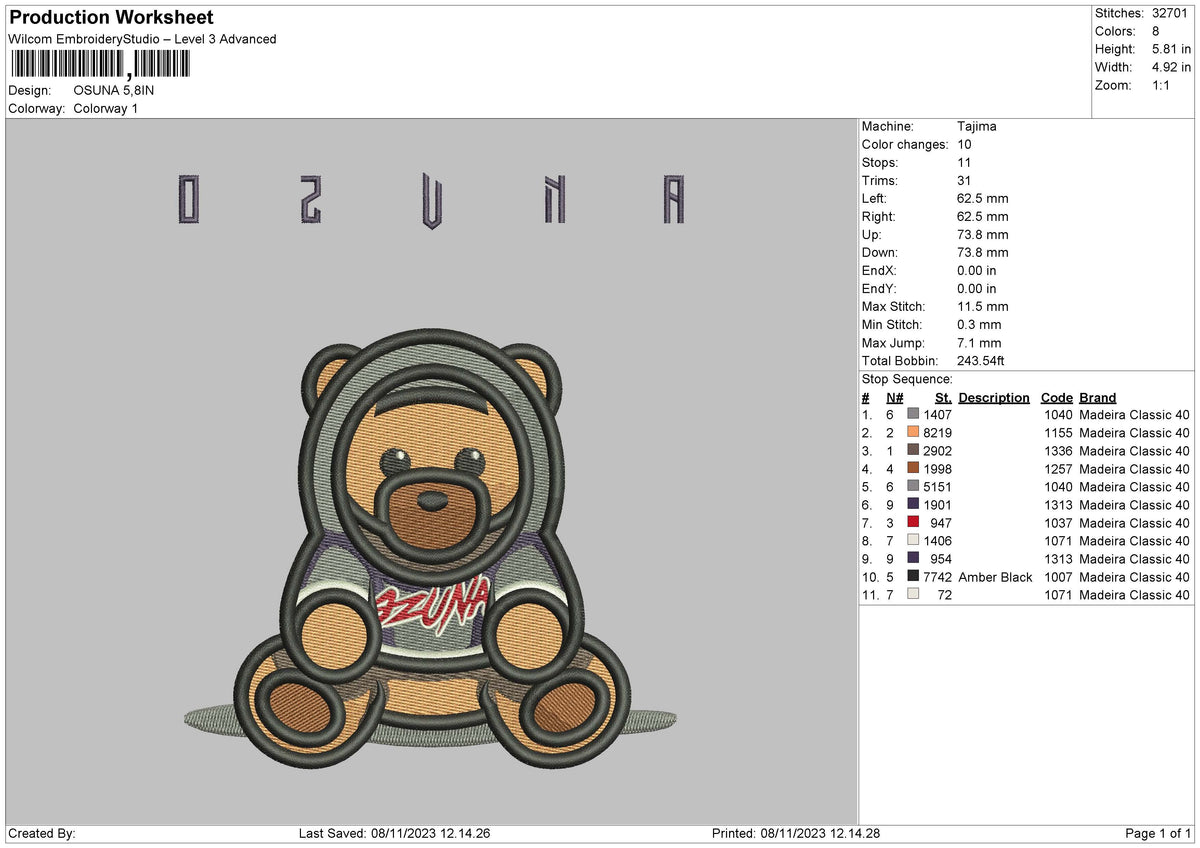Click the 'Code' column header
1200x848 pixels.
1056,397
